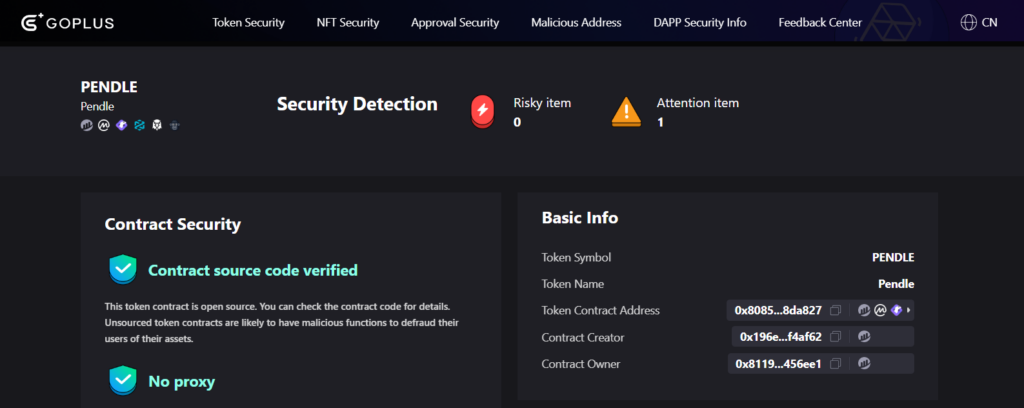Open Etherscan icon in Contract Owner row
This screenshot has width=1024, height=408.
pyautogui.click(x=864, y=364)
